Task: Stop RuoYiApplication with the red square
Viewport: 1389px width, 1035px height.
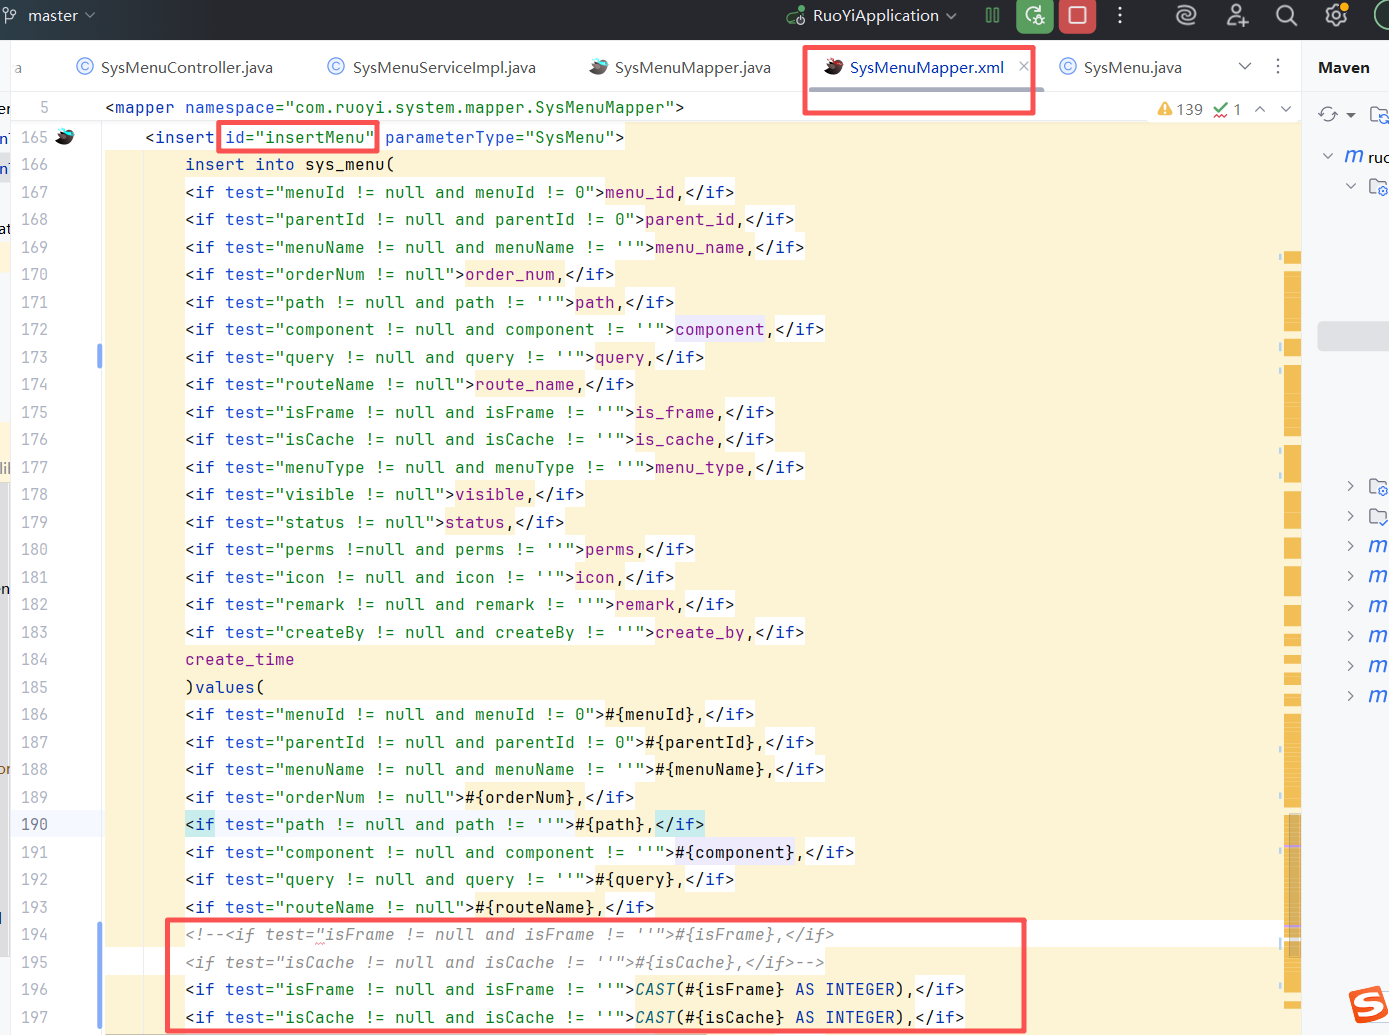Action: (x=1078, y=15)
